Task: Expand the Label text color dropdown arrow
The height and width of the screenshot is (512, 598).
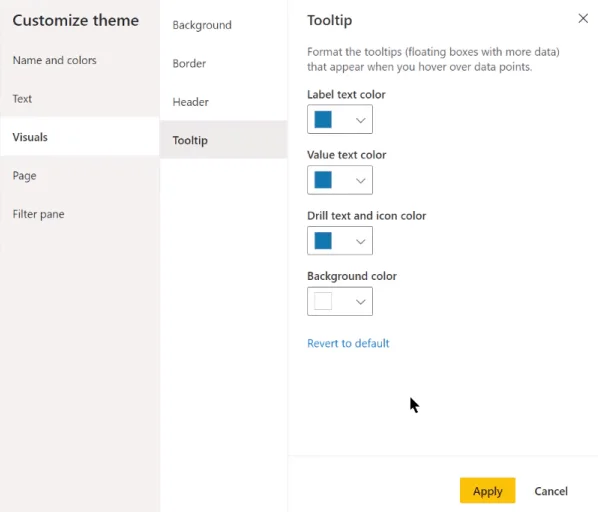Action: point(360,120)
